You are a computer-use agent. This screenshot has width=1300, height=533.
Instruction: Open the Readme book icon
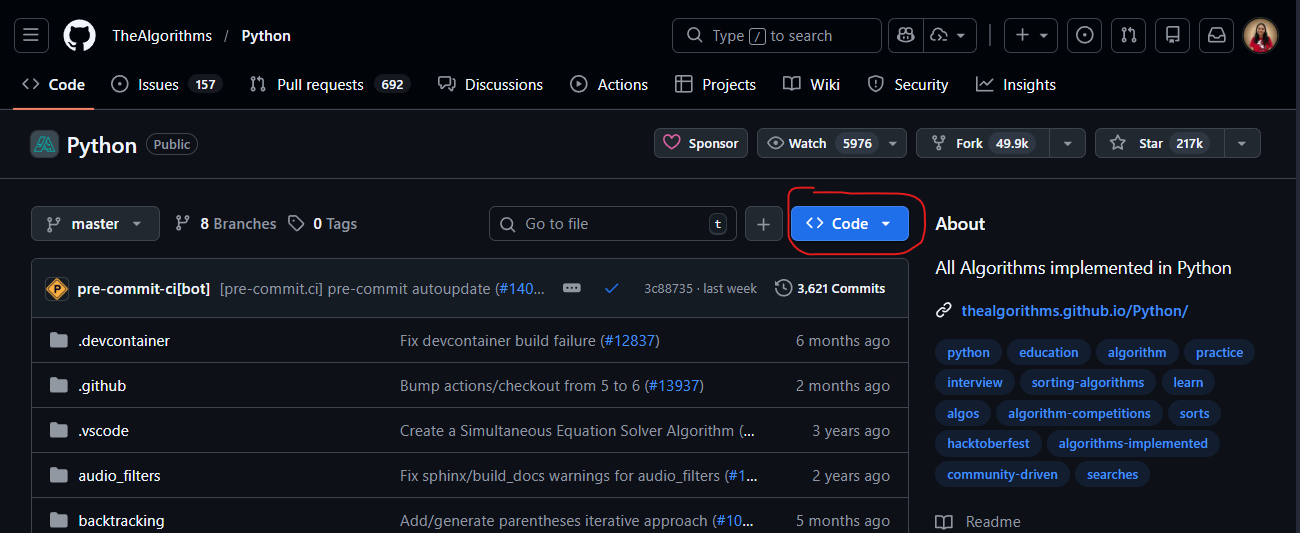944,522
